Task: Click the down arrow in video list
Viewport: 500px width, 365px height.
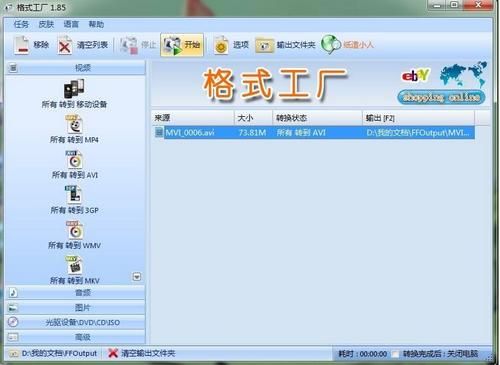Action: pyautogui.click(x=137, y=277)
